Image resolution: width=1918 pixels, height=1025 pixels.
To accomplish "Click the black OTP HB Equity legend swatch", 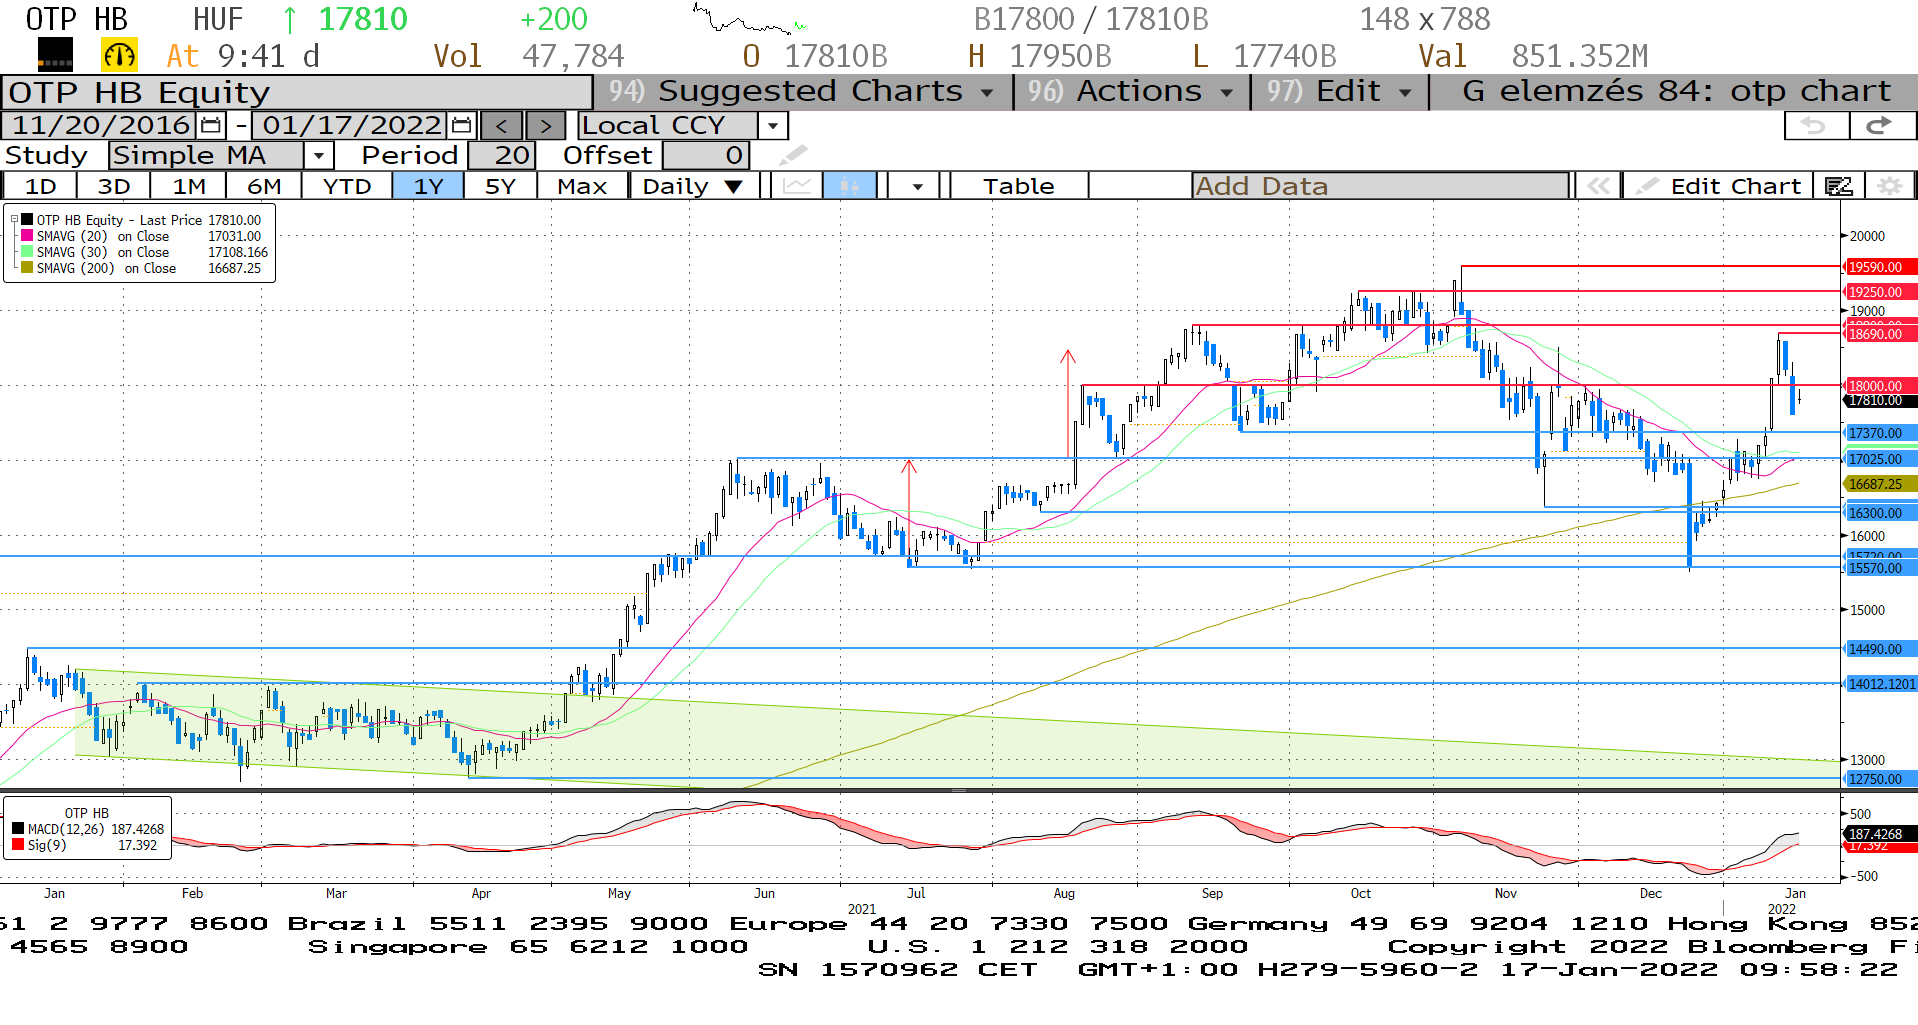I will [27, 220].
